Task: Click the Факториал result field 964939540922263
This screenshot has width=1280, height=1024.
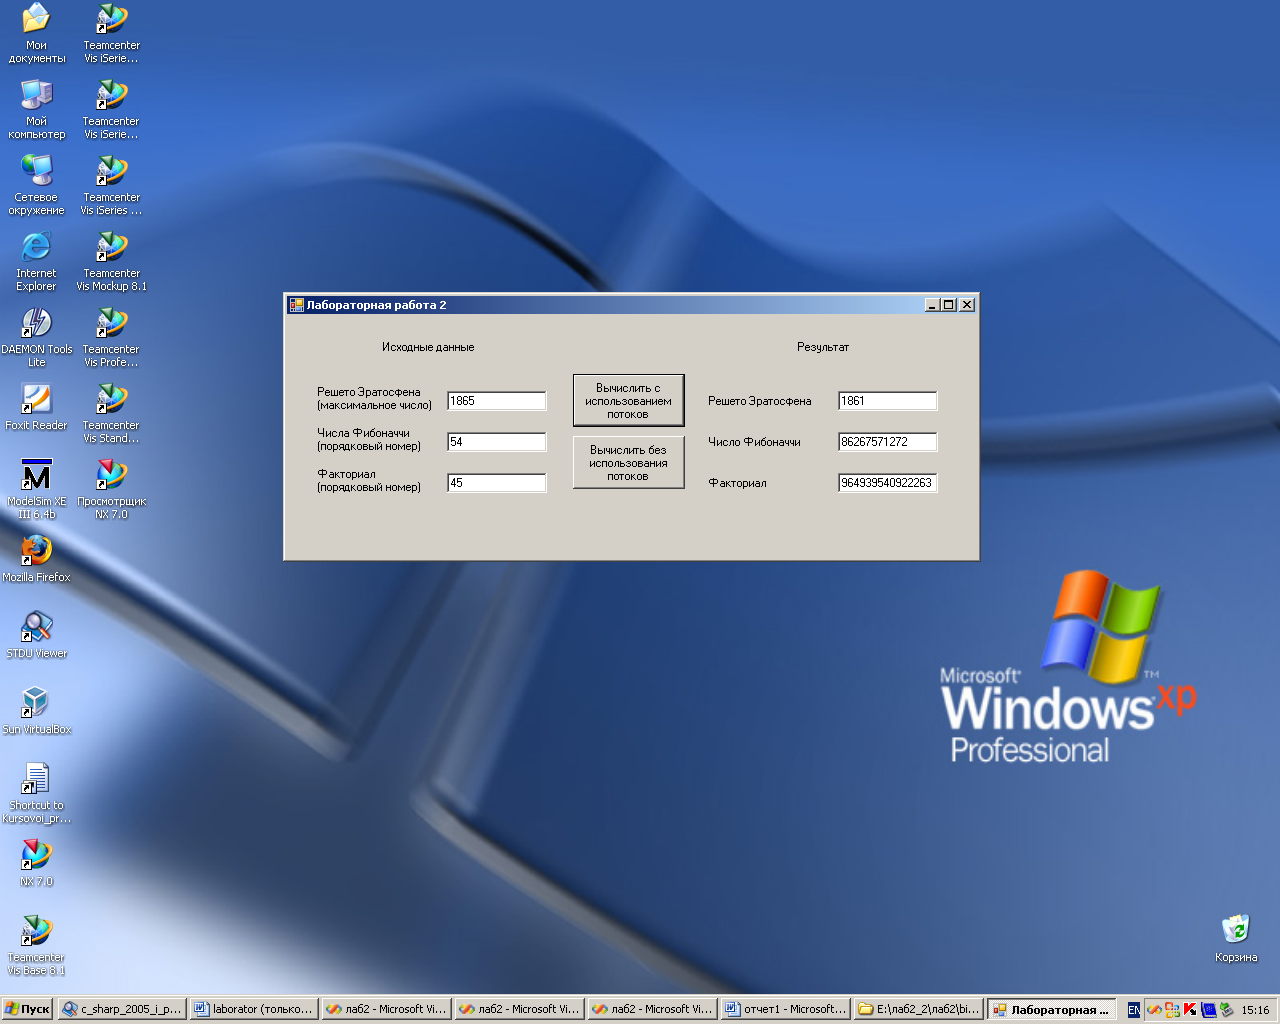Action: tap(888, 483)
